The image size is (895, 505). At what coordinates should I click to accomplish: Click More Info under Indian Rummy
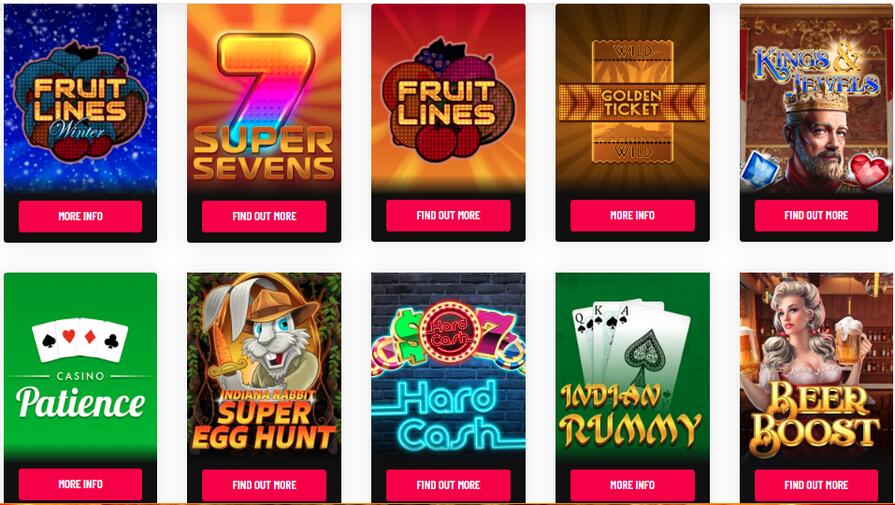tap(632, 485)
